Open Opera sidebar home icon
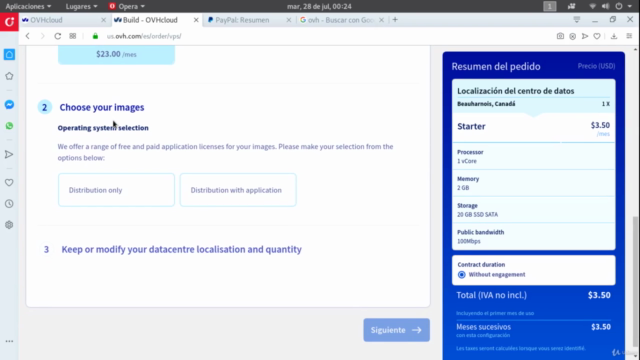 coord(9,54)
